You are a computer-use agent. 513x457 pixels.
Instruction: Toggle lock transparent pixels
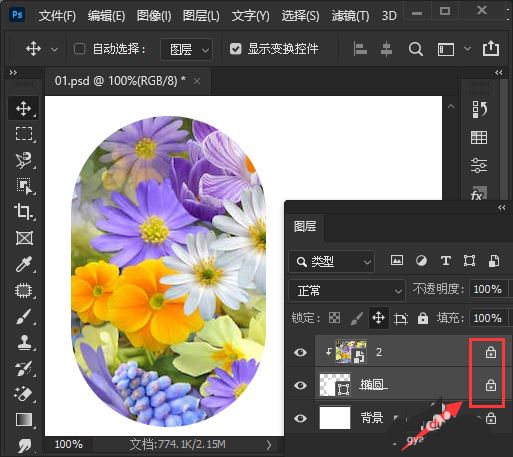click(334, 318)
